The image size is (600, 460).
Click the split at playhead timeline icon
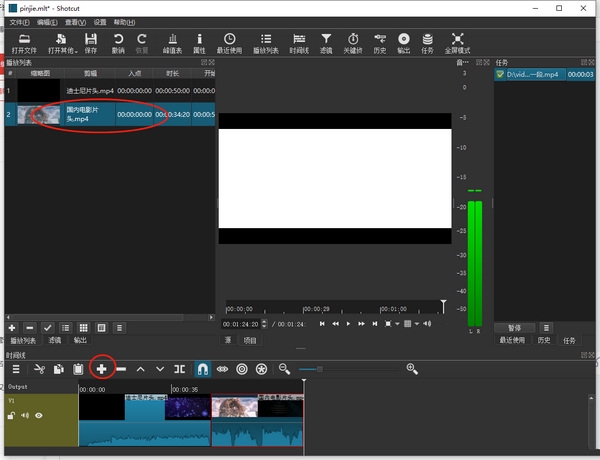pyautogui.click(x=179, y=369)
